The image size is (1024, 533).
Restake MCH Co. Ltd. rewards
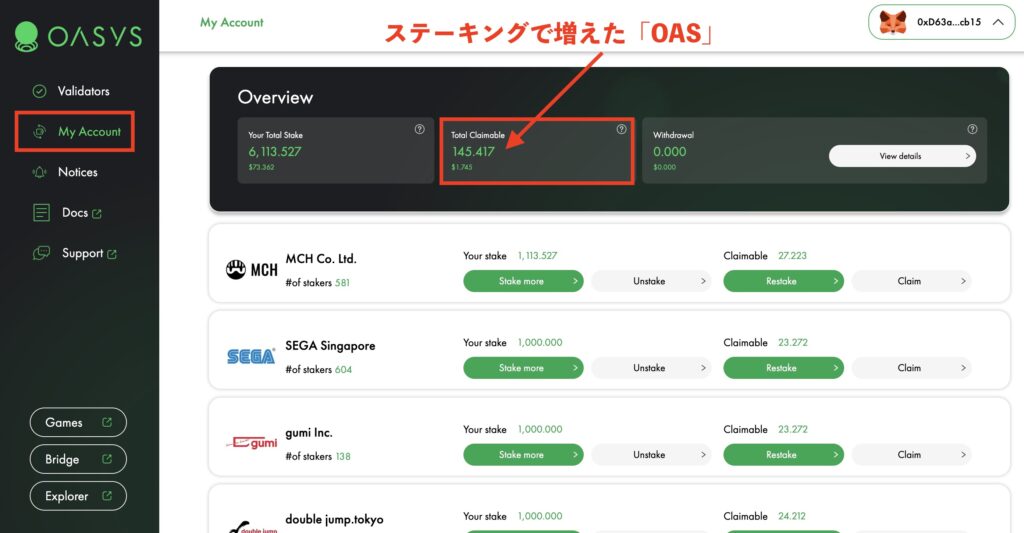coord(783,281)
